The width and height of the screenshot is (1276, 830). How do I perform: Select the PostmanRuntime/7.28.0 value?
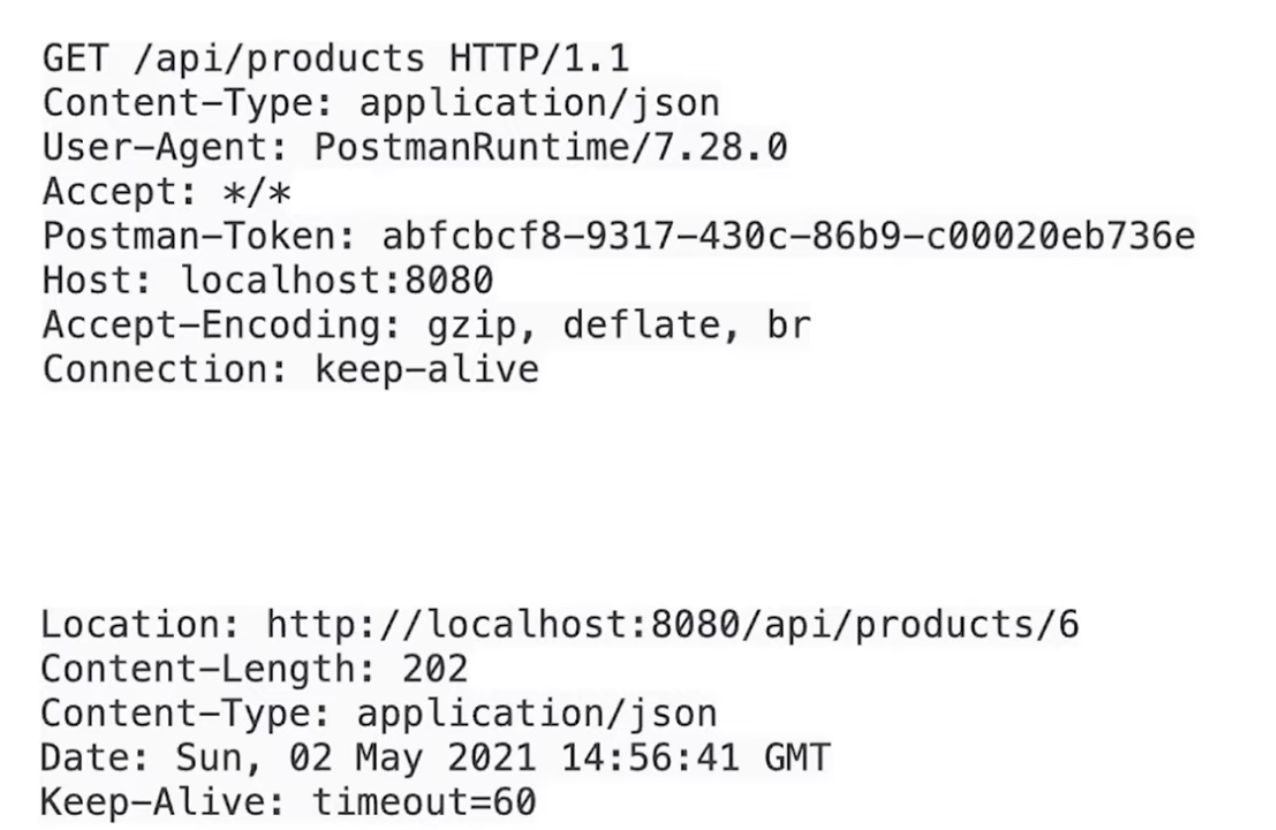551,147
